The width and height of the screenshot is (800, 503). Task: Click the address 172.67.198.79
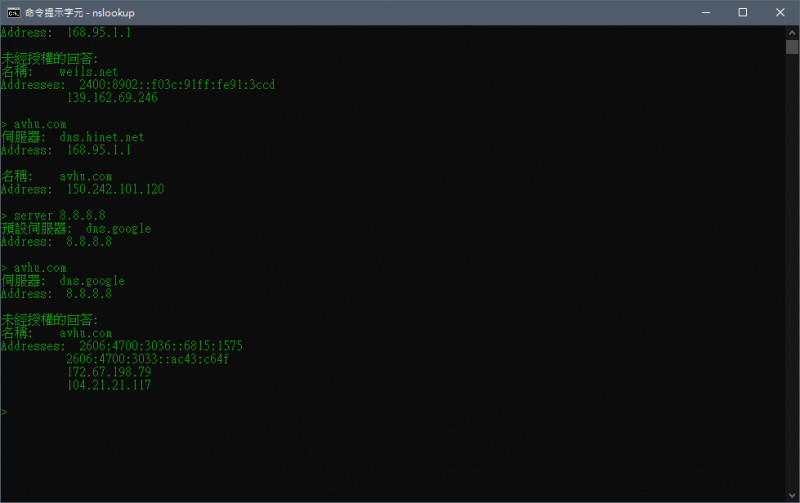click(x=109, y=372)
